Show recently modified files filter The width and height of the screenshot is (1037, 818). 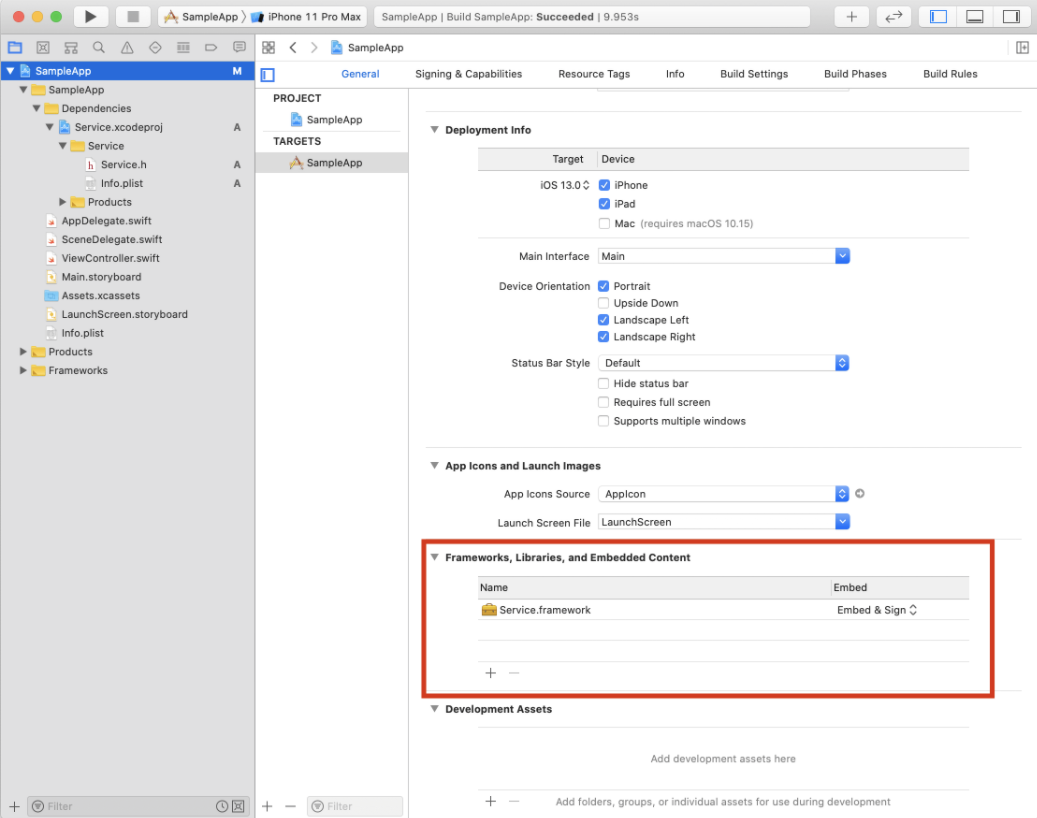tap(222, 806)
